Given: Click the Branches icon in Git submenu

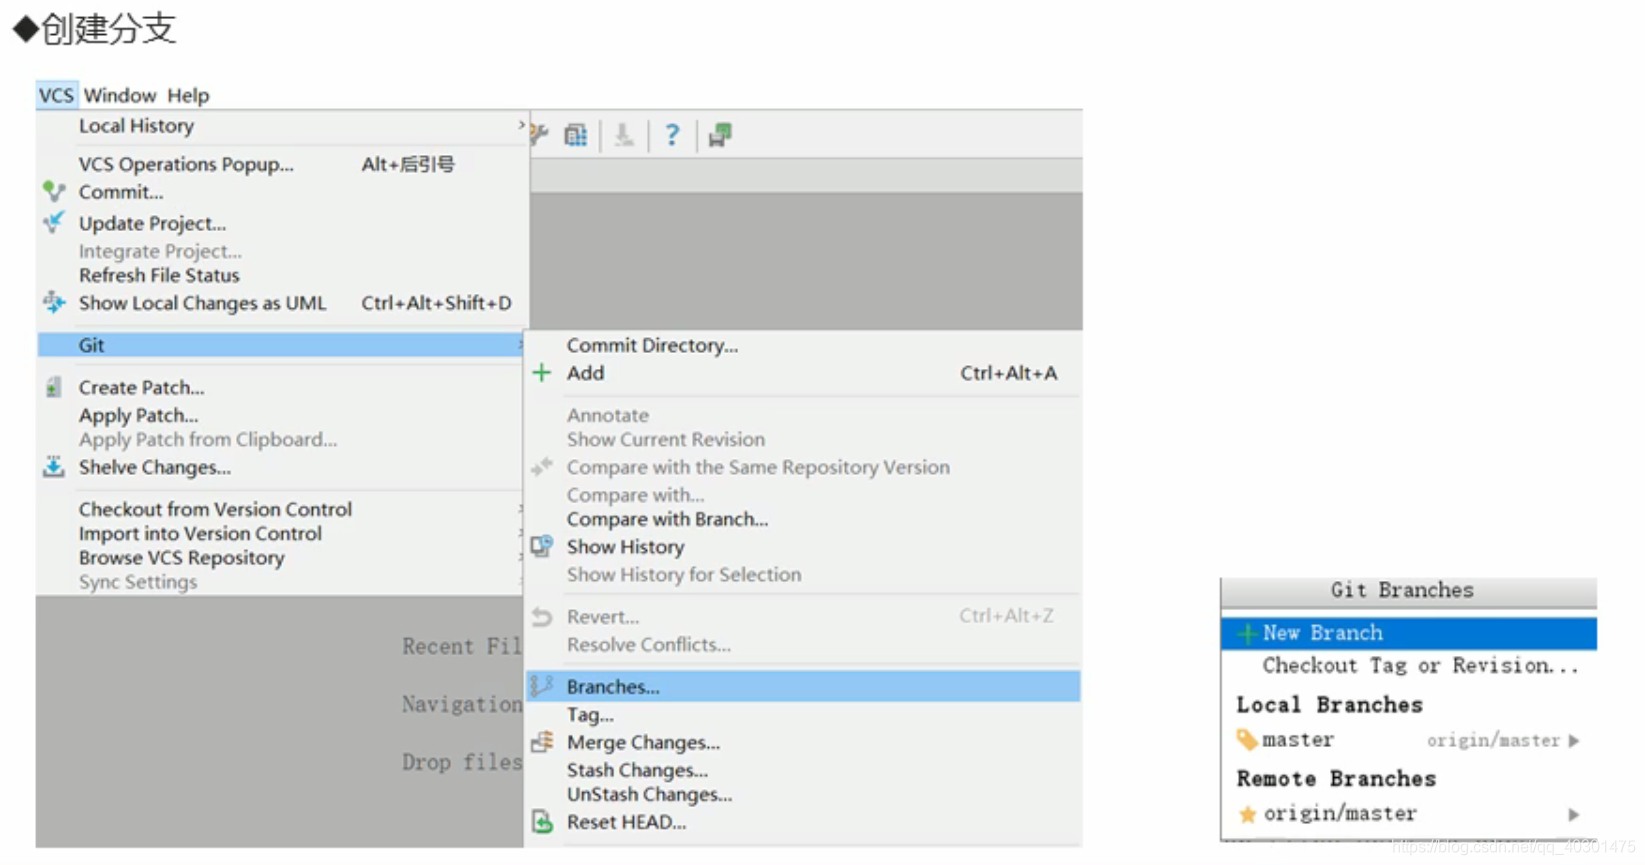Looking at the screenshot, I should tap(542, 686).
